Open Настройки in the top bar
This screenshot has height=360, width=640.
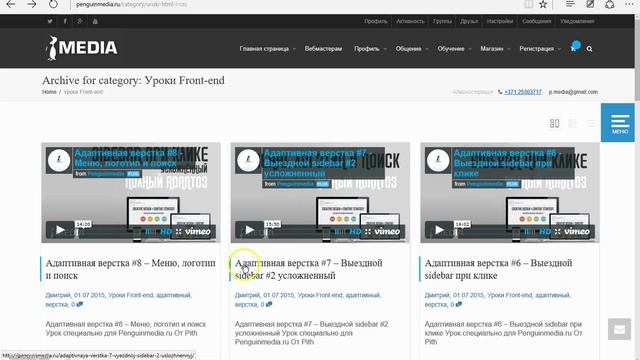point(500,21)
